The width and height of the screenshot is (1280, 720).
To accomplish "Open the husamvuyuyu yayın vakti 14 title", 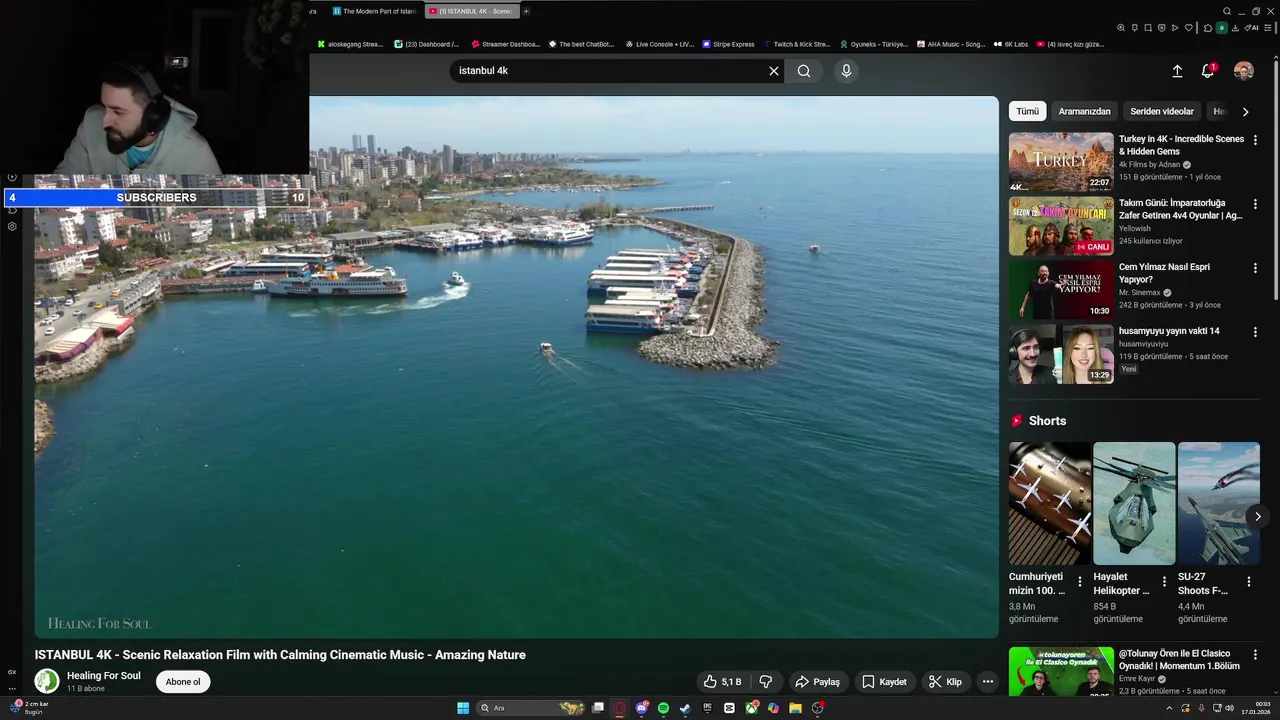I will pyautogui.click(x=1169, y=331).
